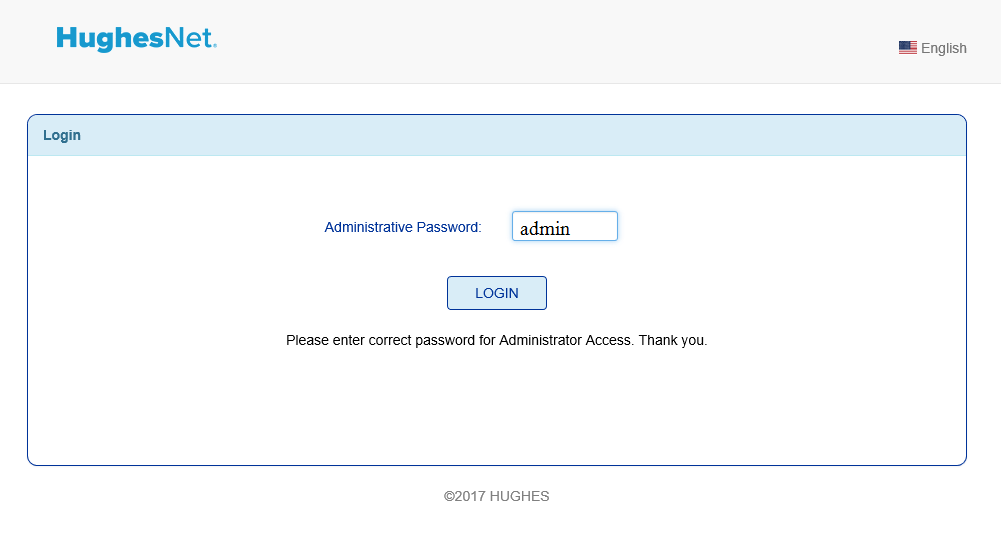
Task: Select the Login panel title
Action: point(62,135)
